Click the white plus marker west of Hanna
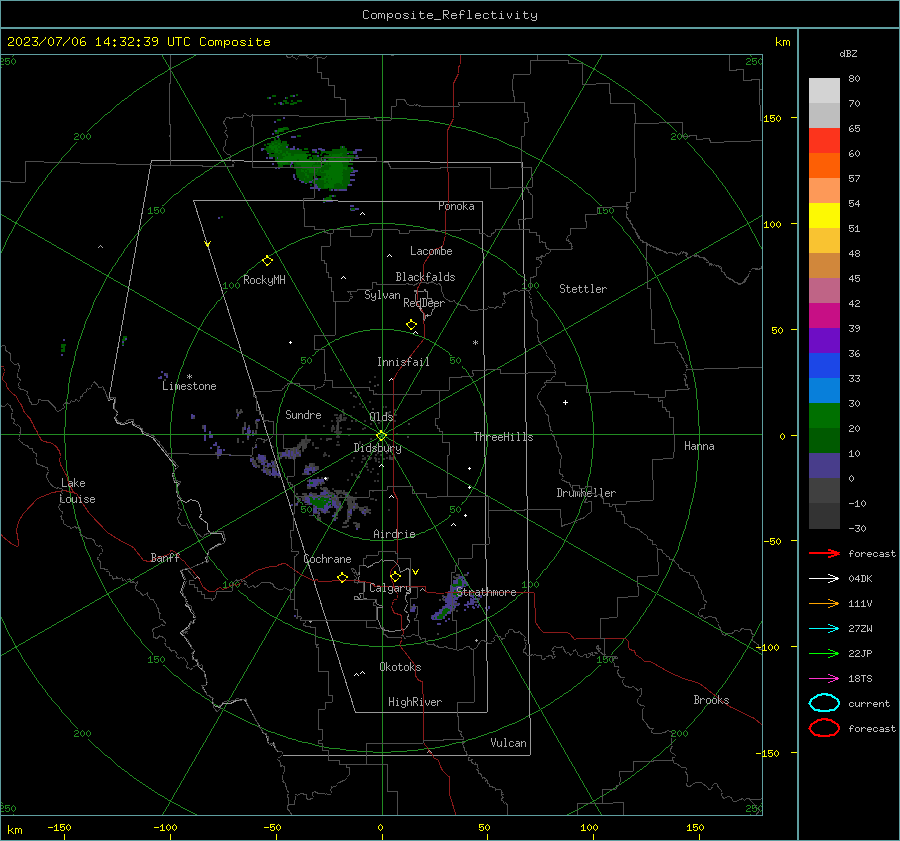 [x=565, y=402]
